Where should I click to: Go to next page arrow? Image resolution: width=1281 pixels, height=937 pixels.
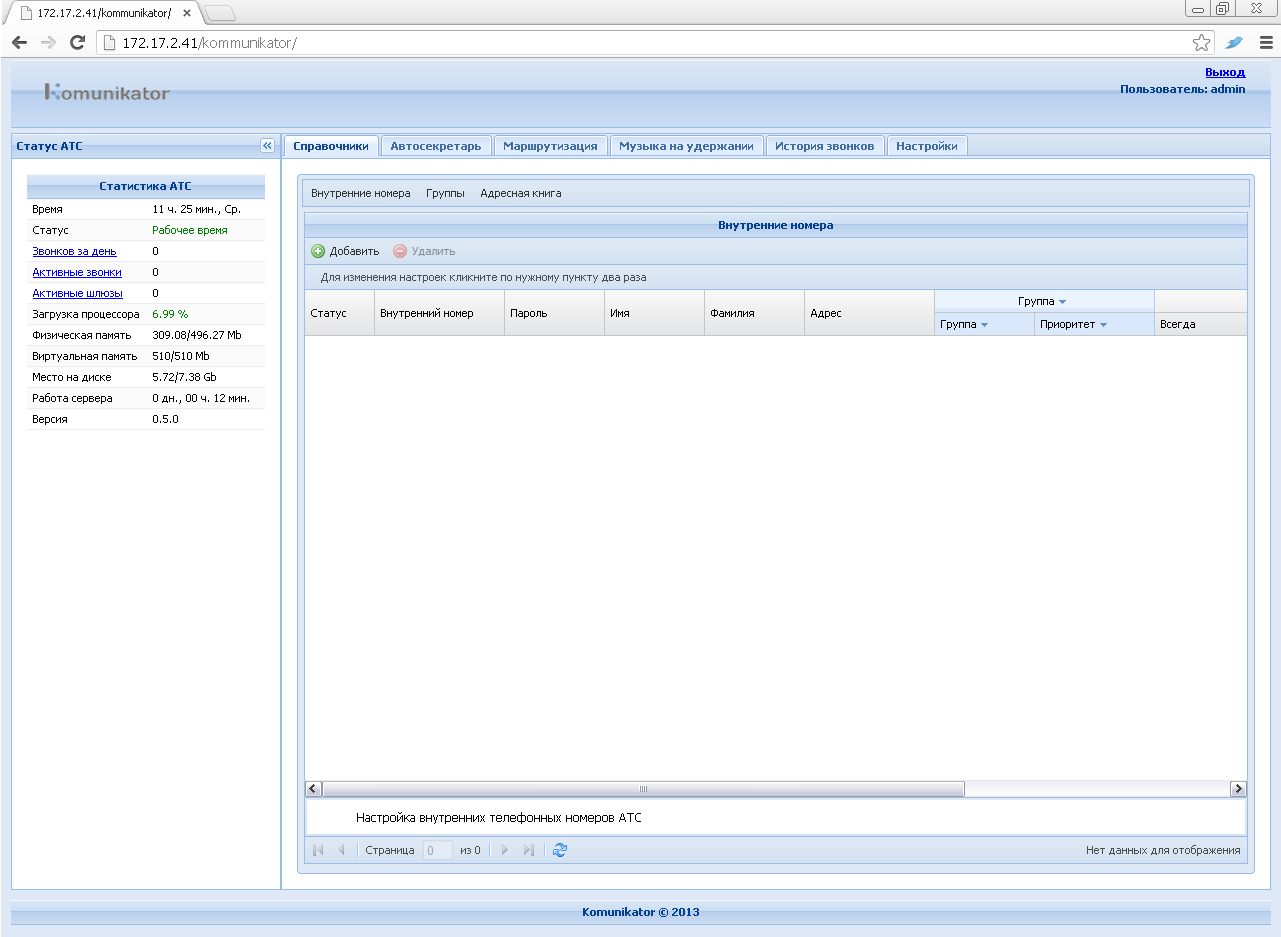pos(505,850)
